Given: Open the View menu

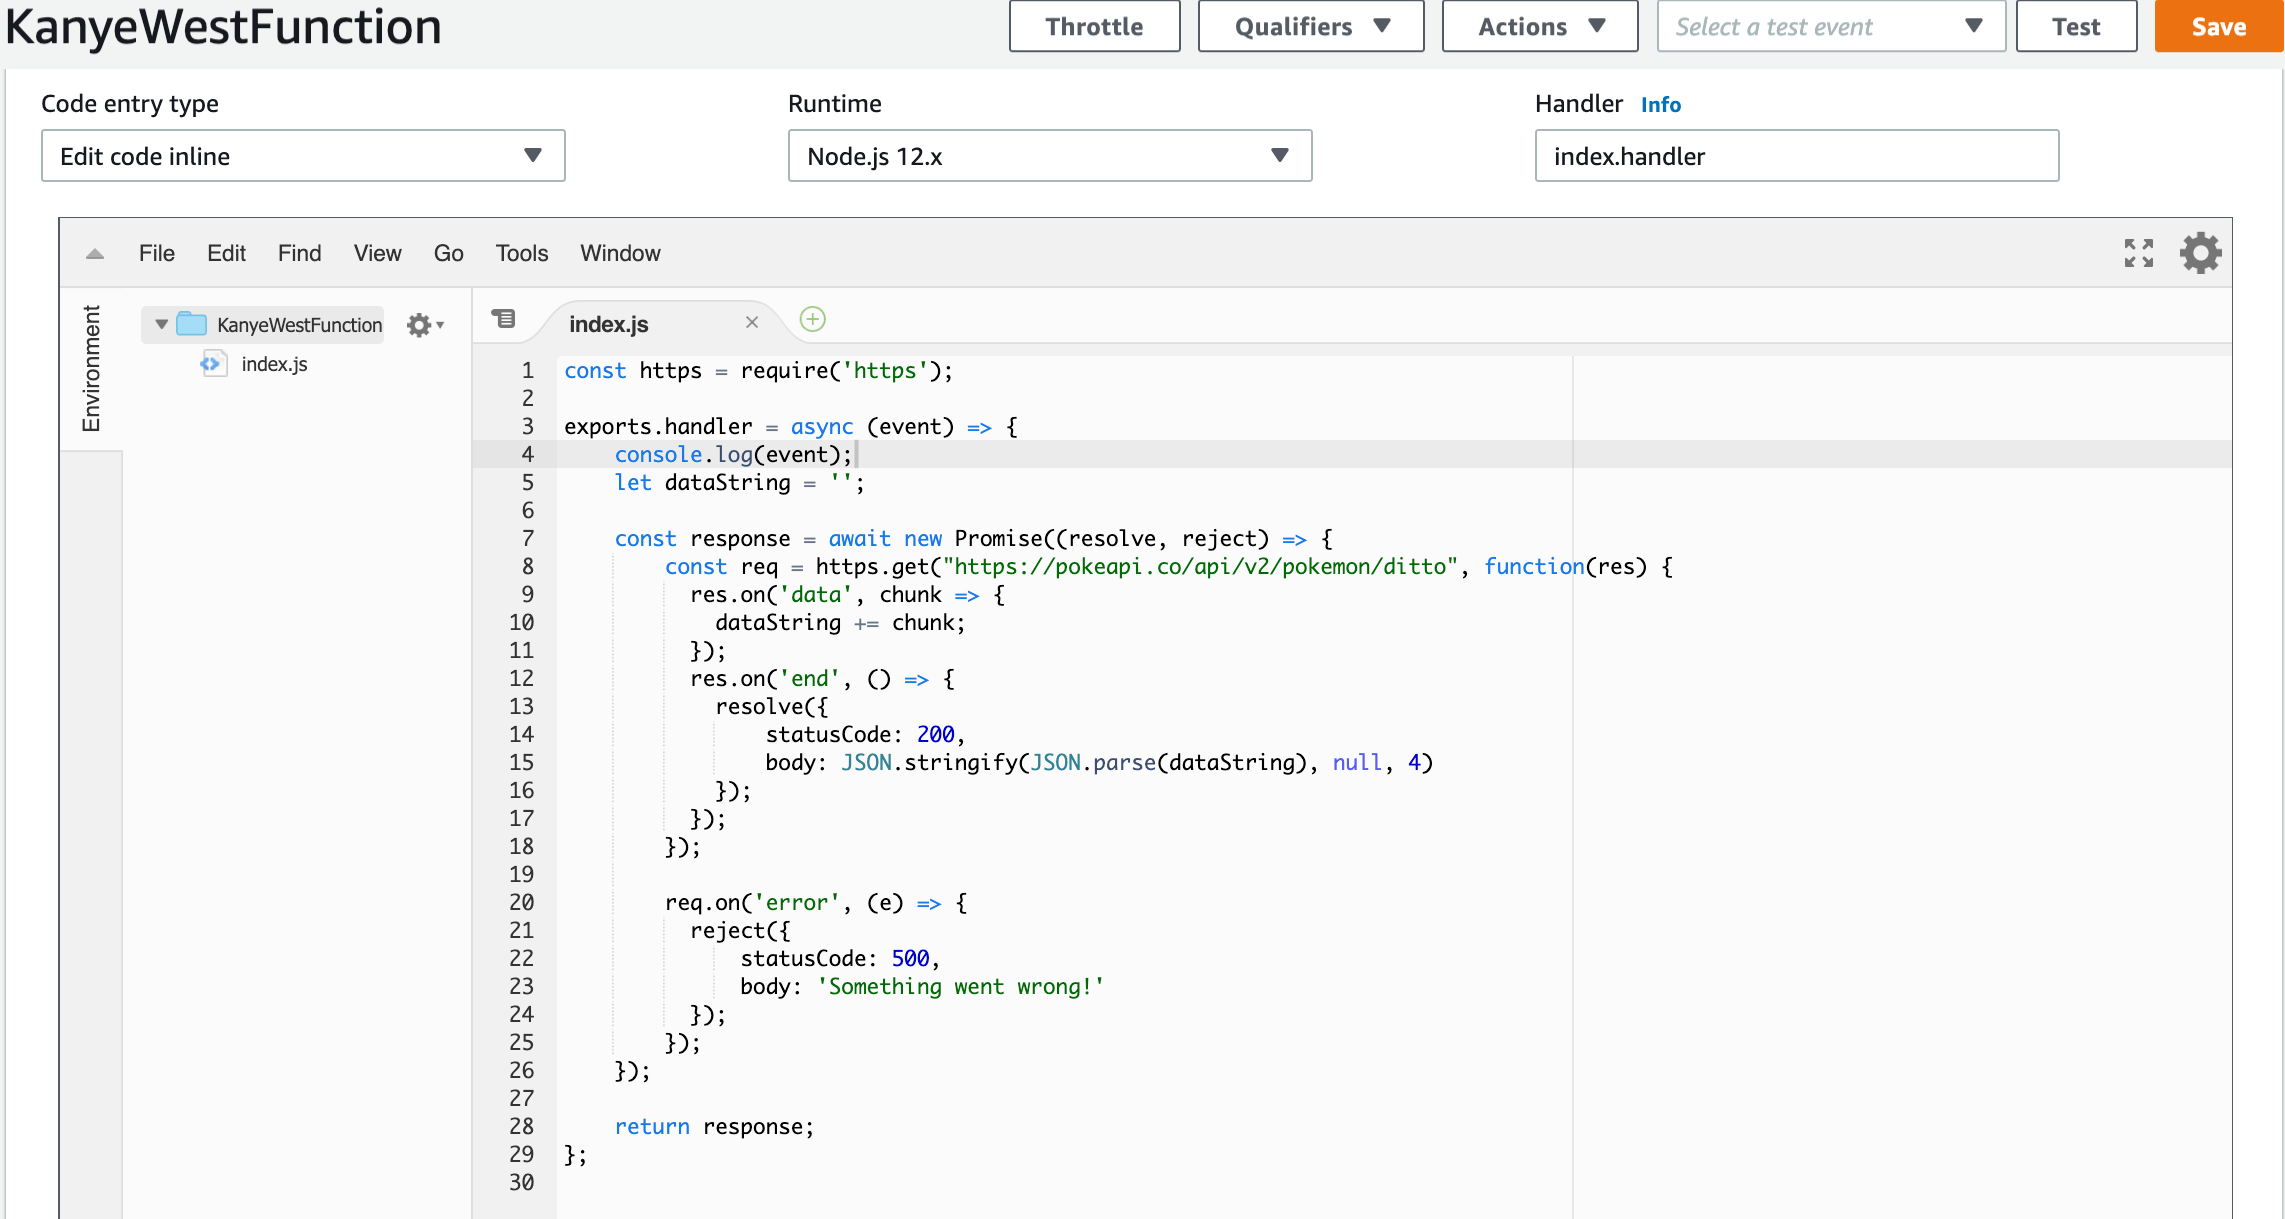Looking at the screenshot, I should point(378,254).
